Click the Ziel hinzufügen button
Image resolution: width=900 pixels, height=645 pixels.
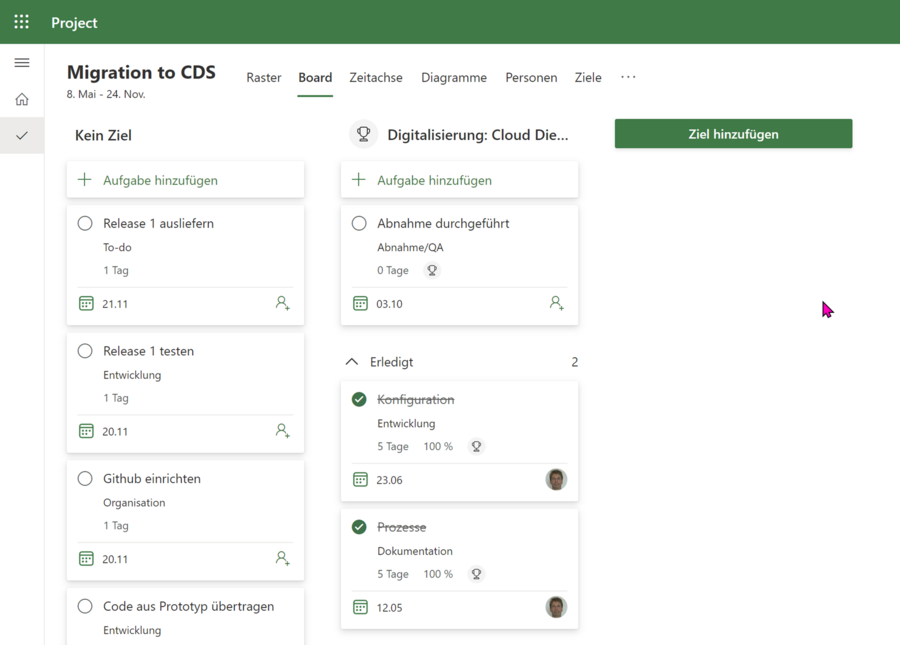(733, 134)
